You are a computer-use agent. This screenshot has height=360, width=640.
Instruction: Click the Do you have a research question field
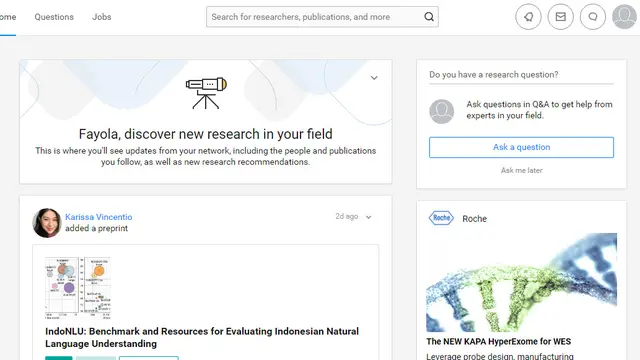coord(521,75)
